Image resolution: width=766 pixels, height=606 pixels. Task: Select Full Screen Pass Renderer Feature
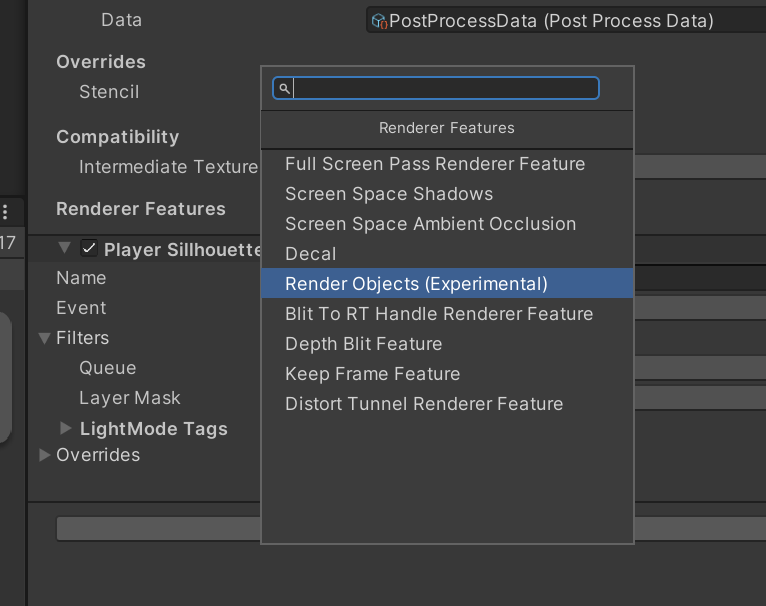tap(435, 164)
